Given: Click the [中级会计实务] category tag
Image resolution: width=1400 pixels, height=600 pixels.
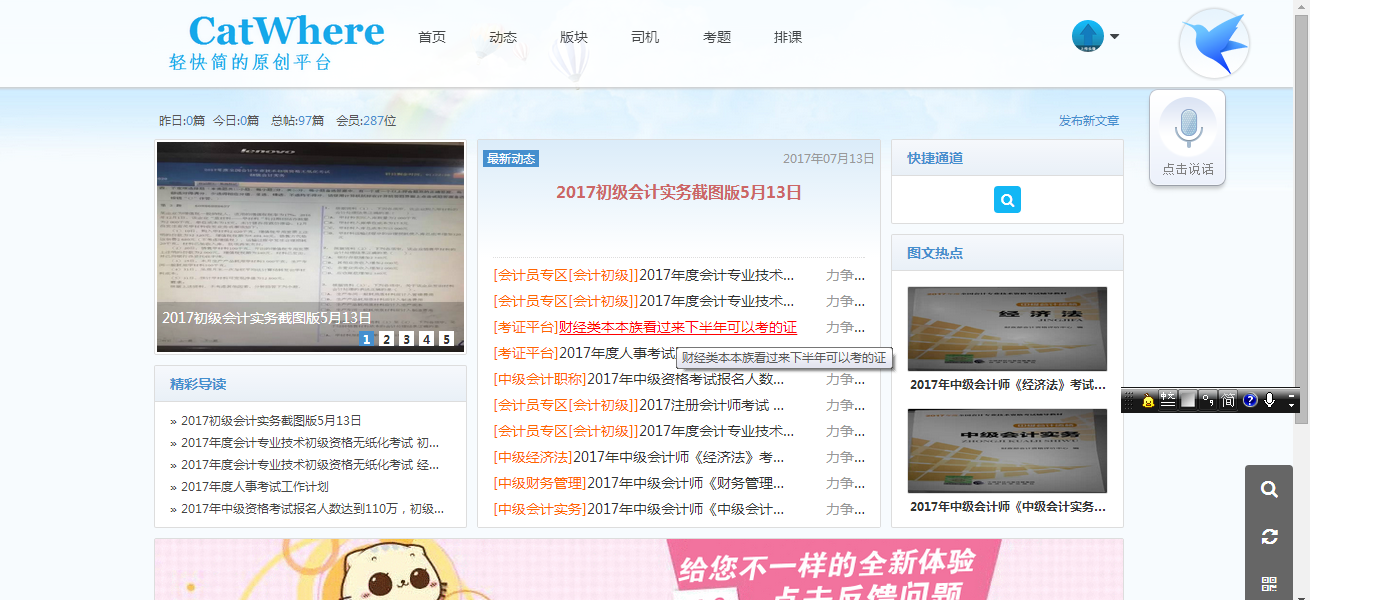Looking at the screenshot, I should 540,509.
